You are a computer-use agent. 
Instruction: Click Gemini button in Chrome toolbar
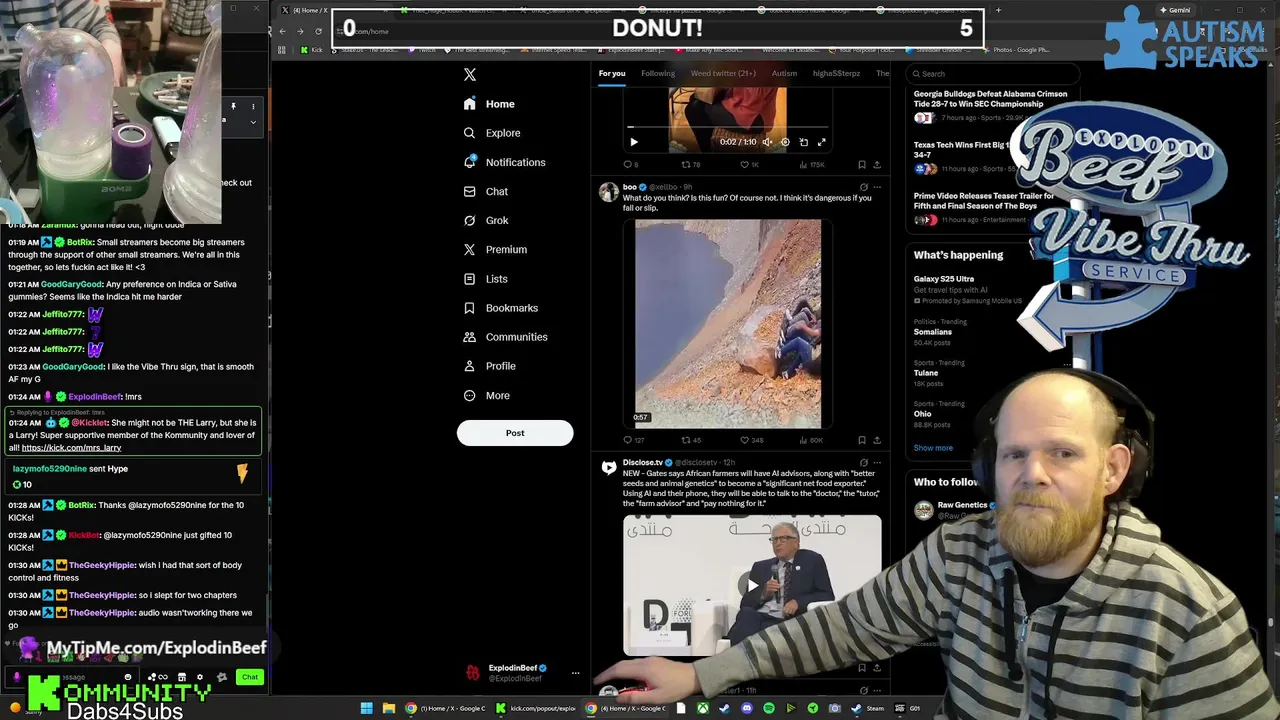(x=1175, y=10)
